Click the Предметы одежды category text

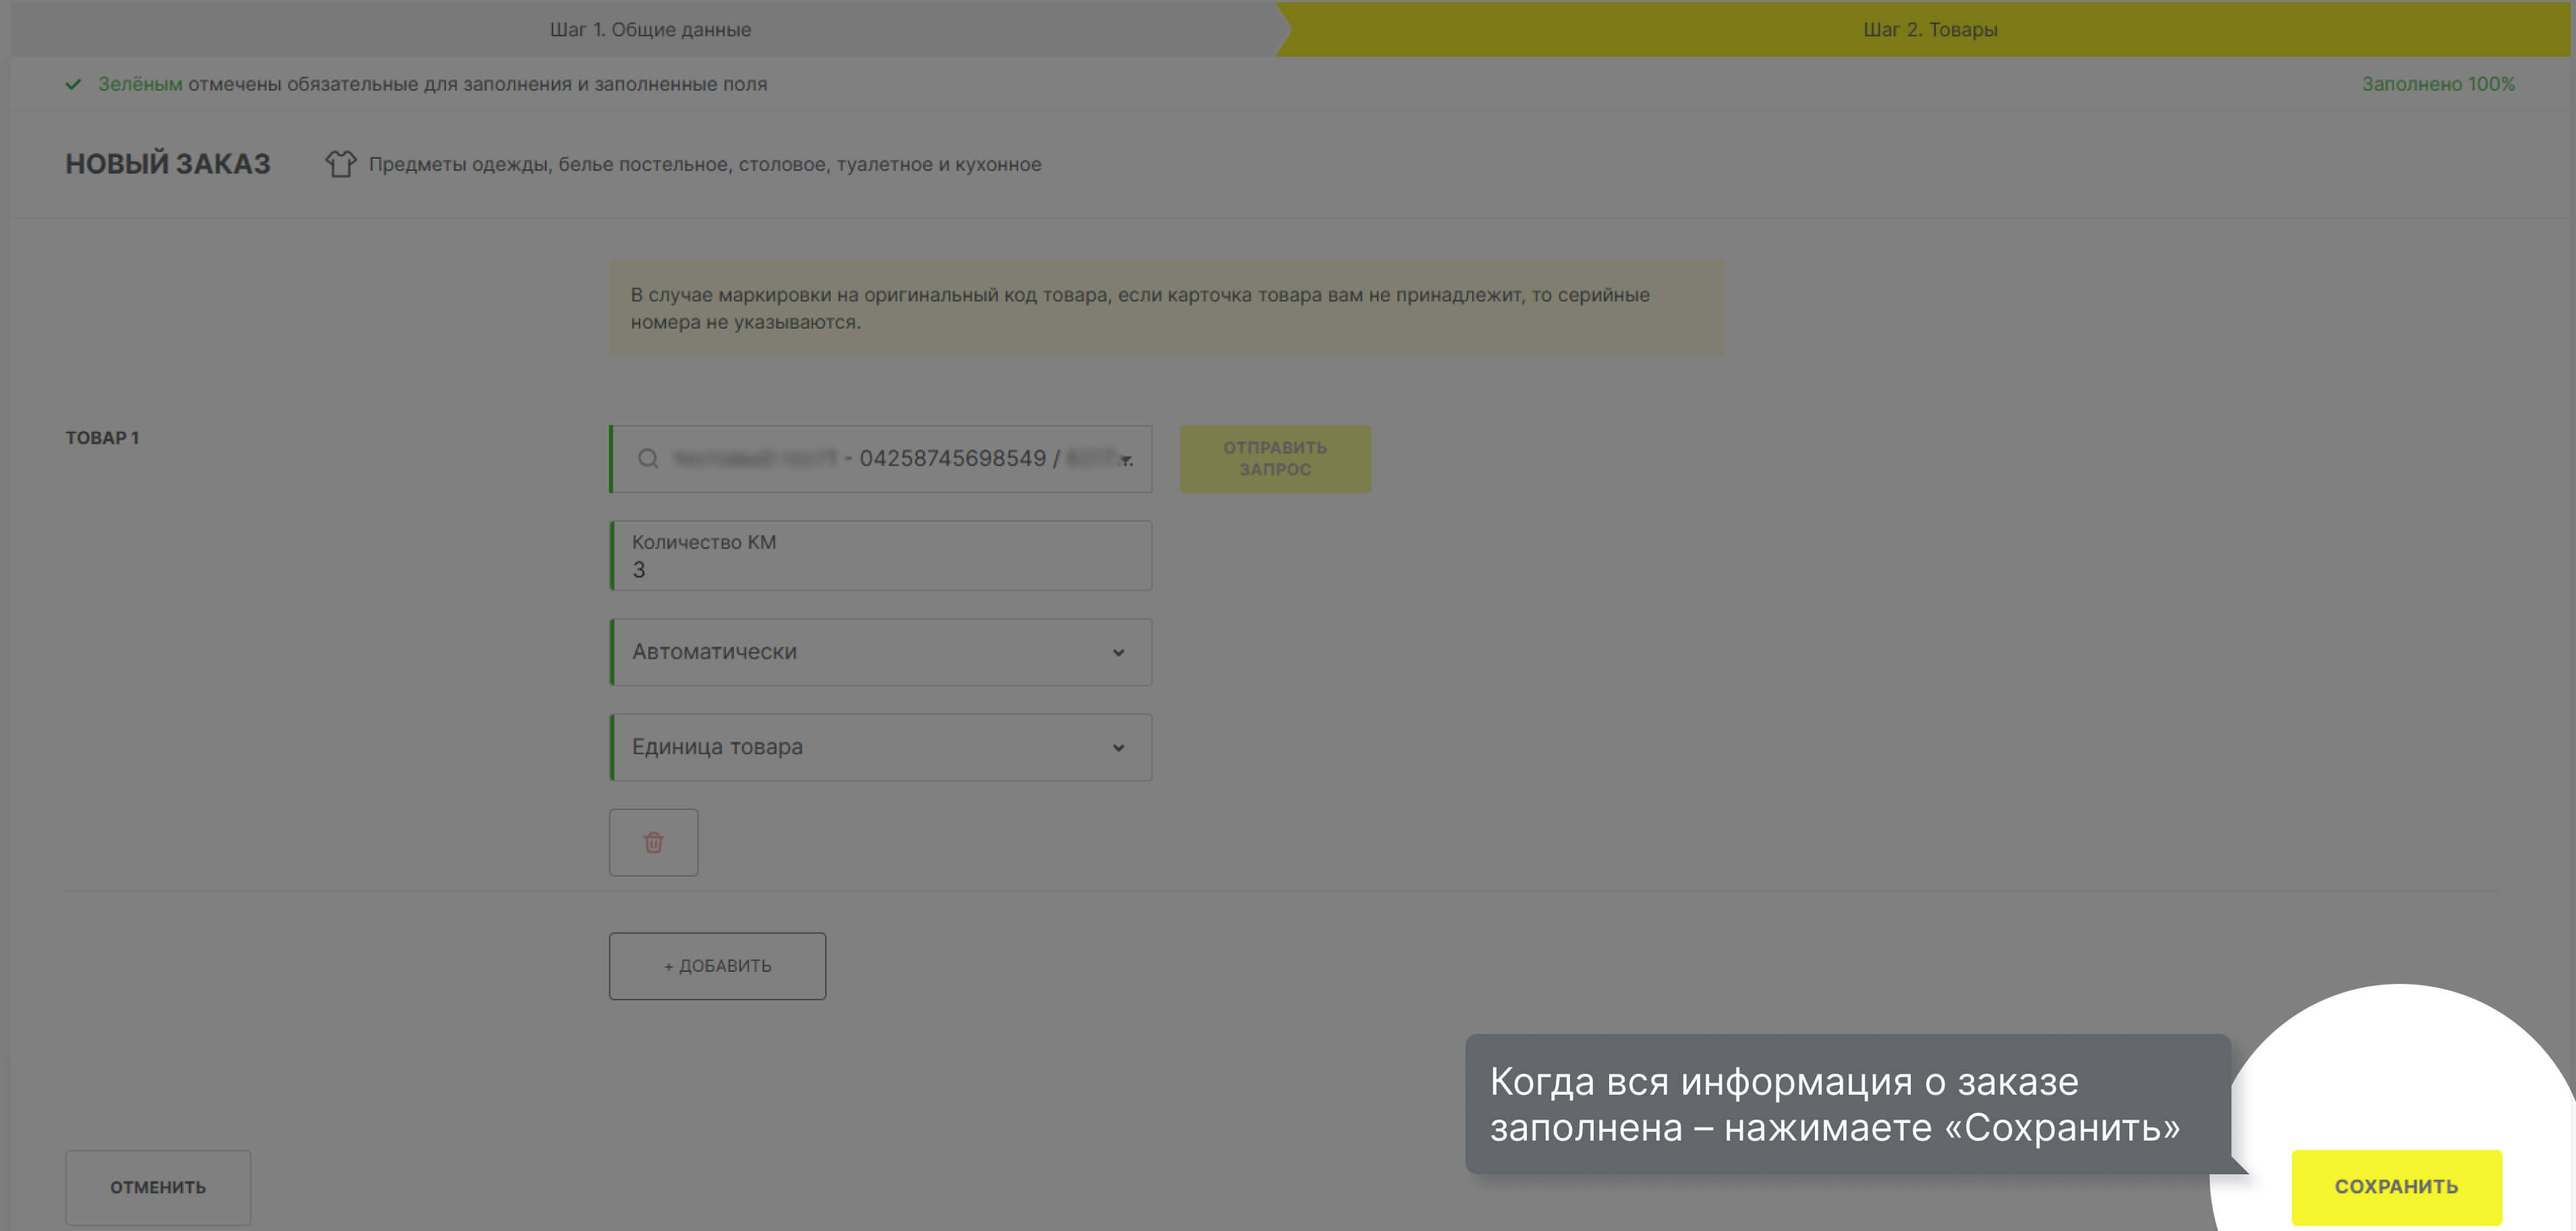click(x=705, y=164)
